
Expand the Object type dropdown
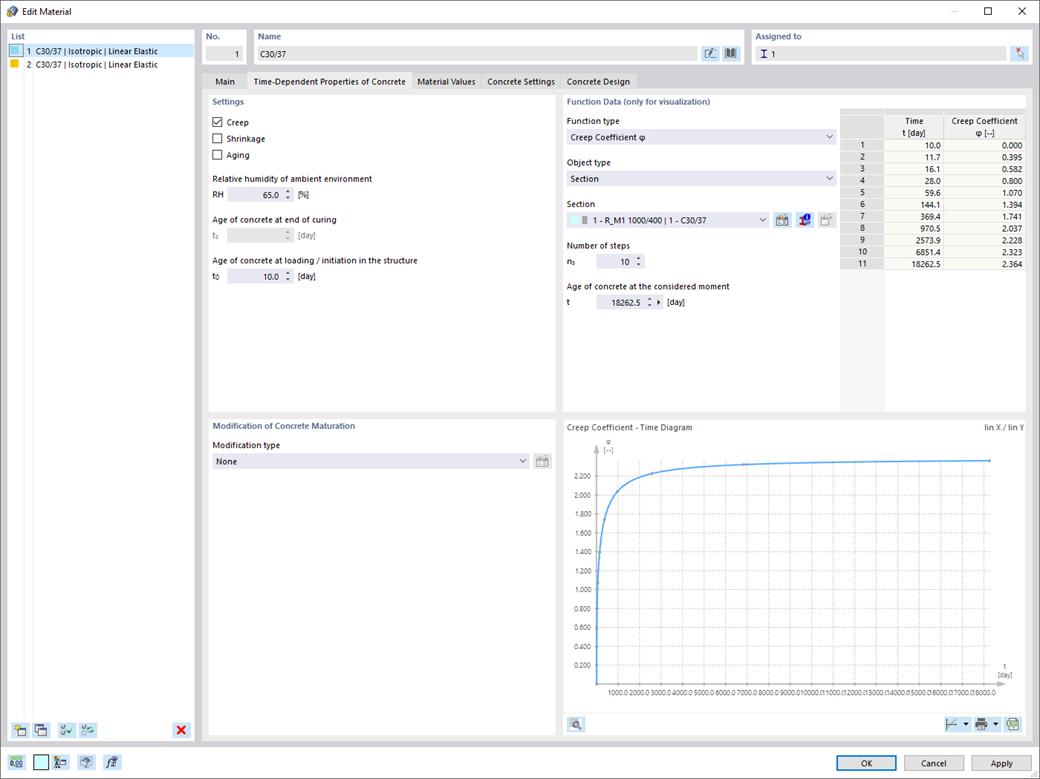[x=701, y=178]
